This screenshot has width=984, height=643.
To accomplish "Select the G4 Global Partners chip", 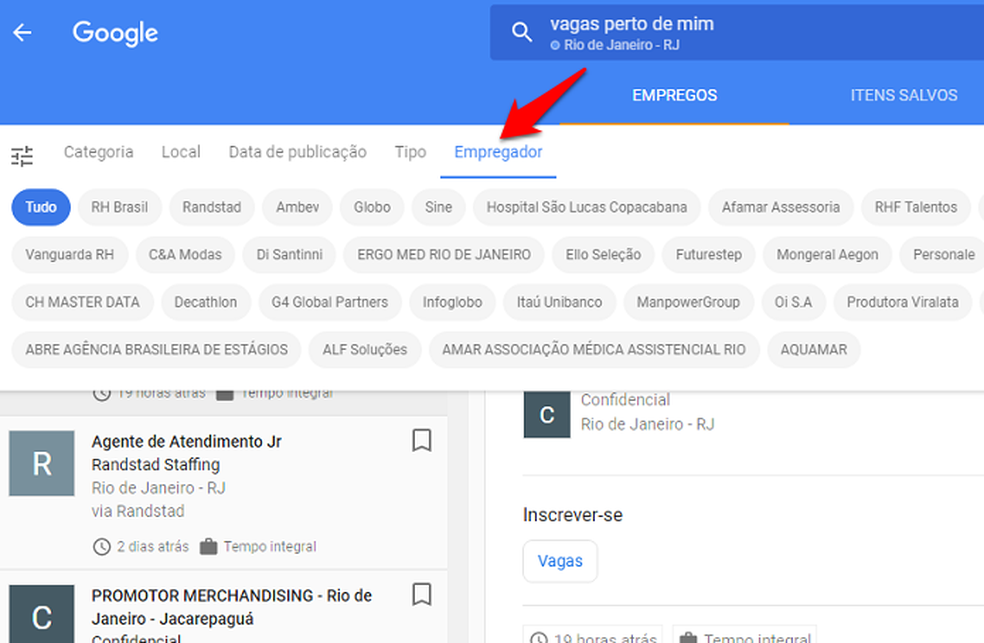I will tap(329, 302).
